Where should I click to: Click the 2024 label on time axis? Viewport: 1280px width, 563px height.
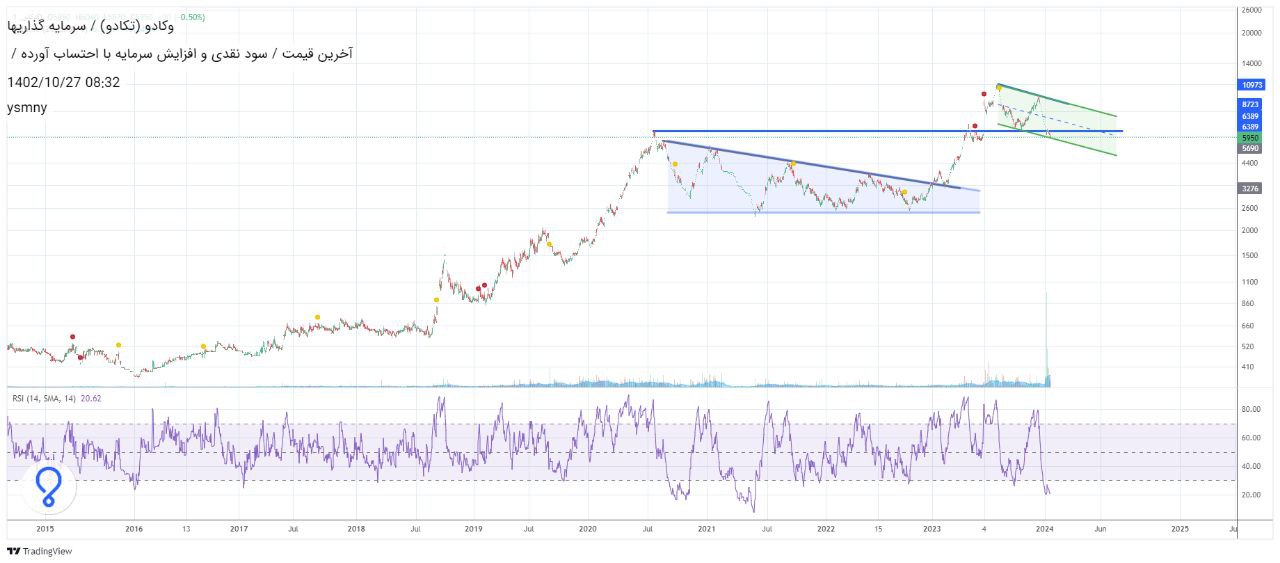[1045, 527]
